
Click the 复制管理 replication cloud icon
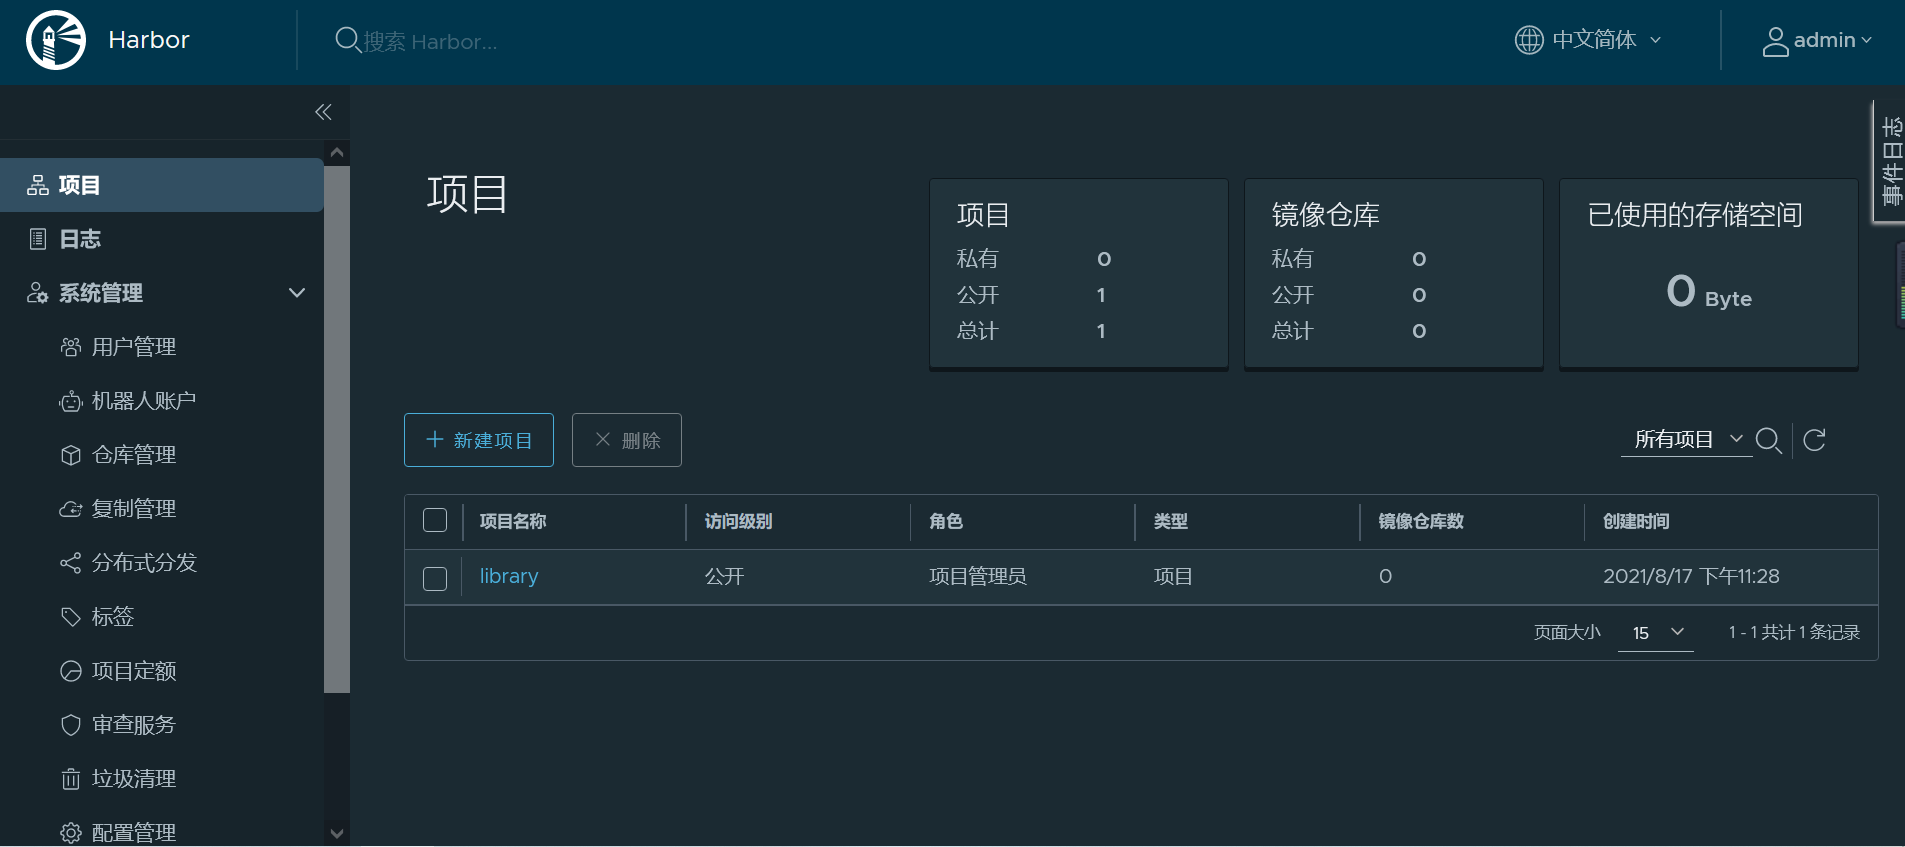pos(71,509)
